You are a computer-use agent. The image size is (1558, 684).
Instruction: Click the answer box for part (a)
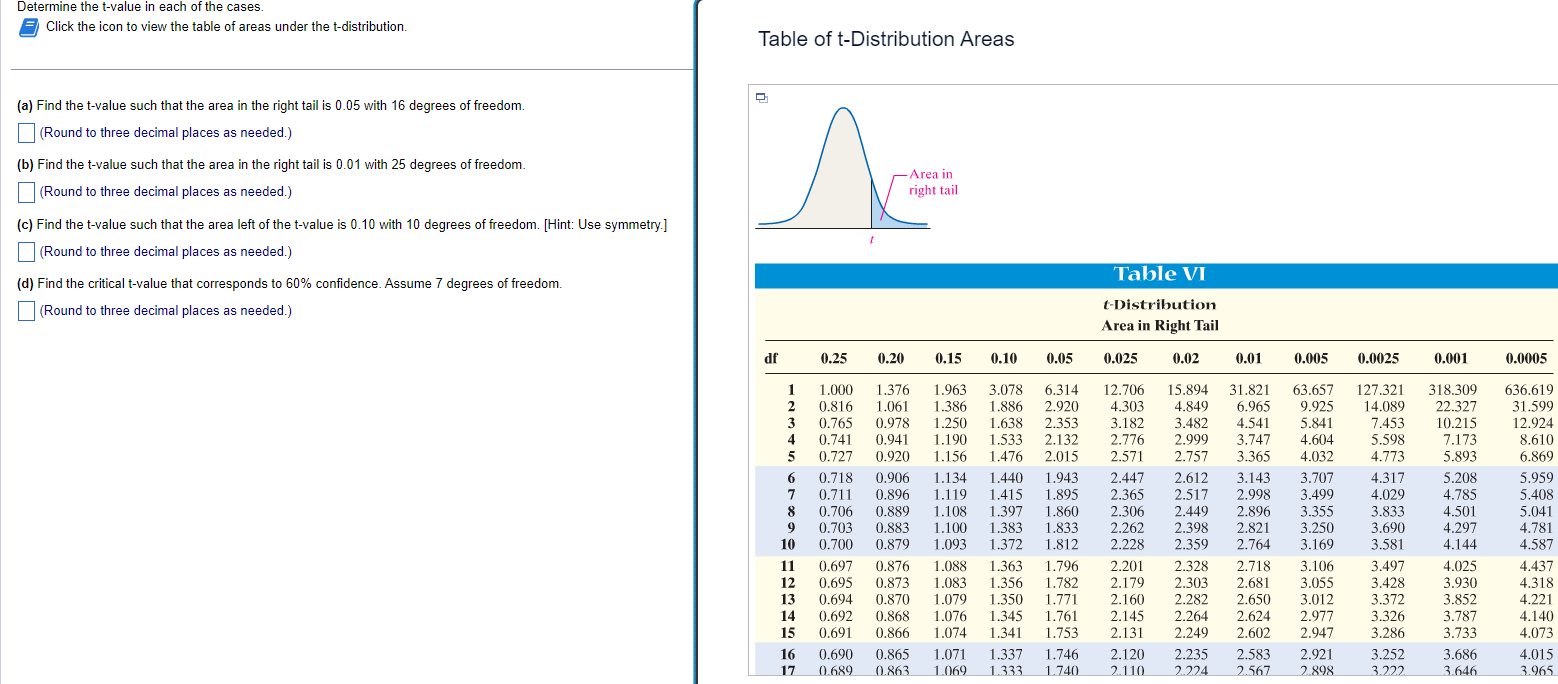coord(24,132)
